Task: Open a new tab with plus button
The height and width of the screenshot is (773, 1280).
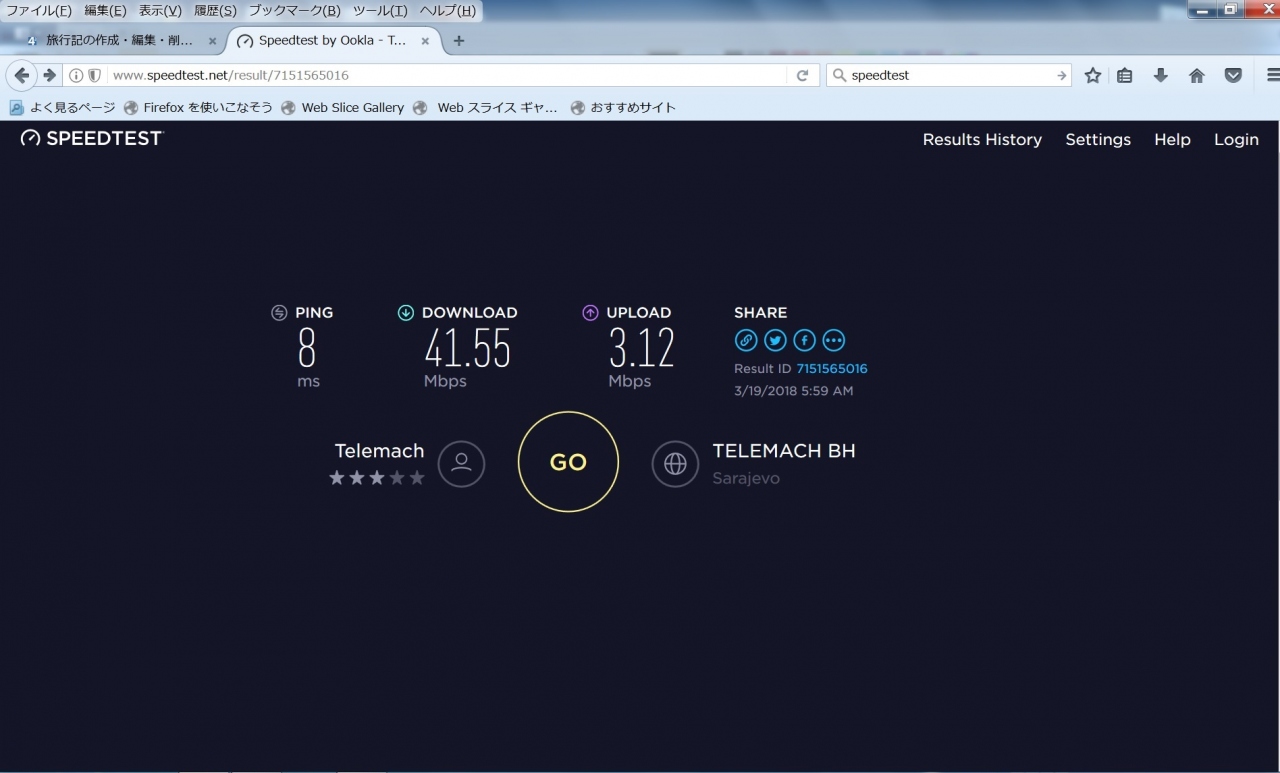Action: tap(459, 41)
